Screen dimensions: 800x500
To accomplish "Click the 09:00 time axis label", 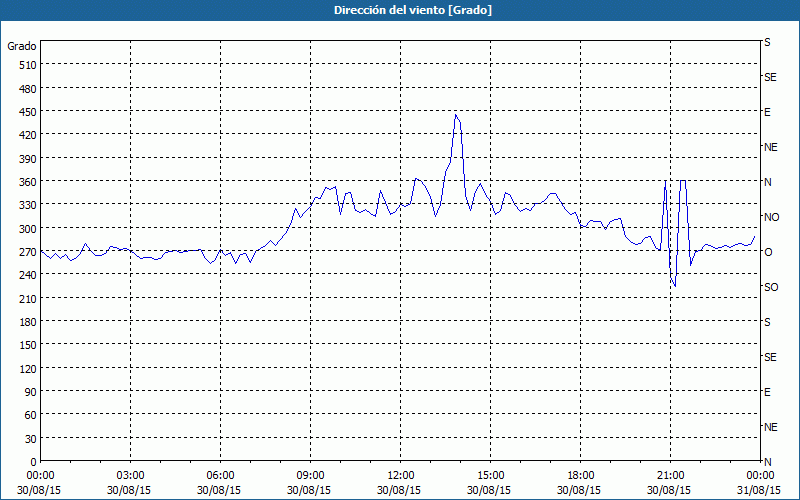I will pyautogui.click(x=310, y=476).
